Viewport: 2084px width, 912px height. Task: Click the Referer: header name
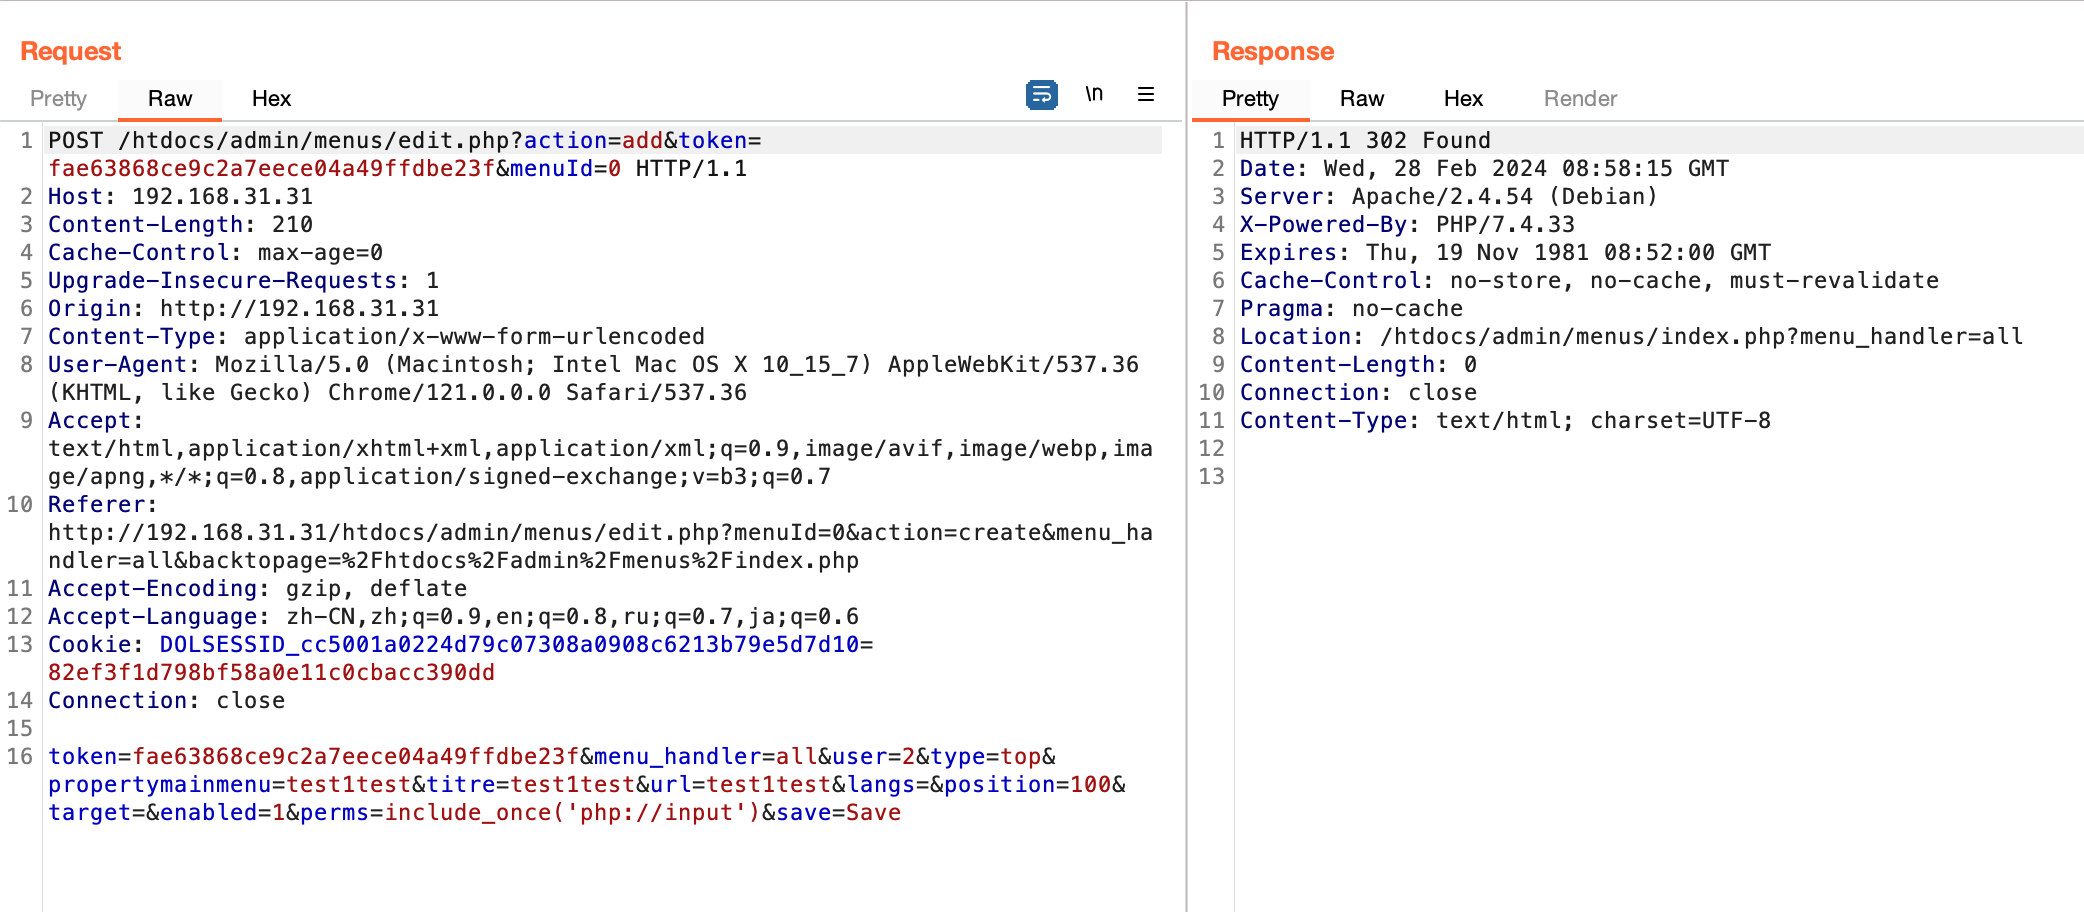103,504
